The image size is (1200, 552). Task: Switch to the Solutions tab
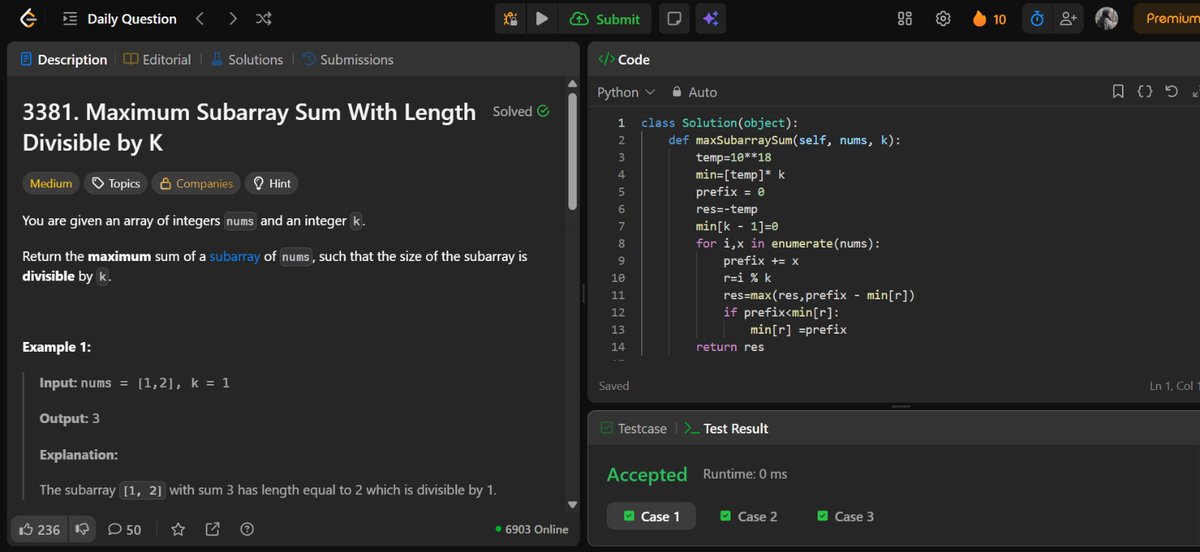[247, 60]
